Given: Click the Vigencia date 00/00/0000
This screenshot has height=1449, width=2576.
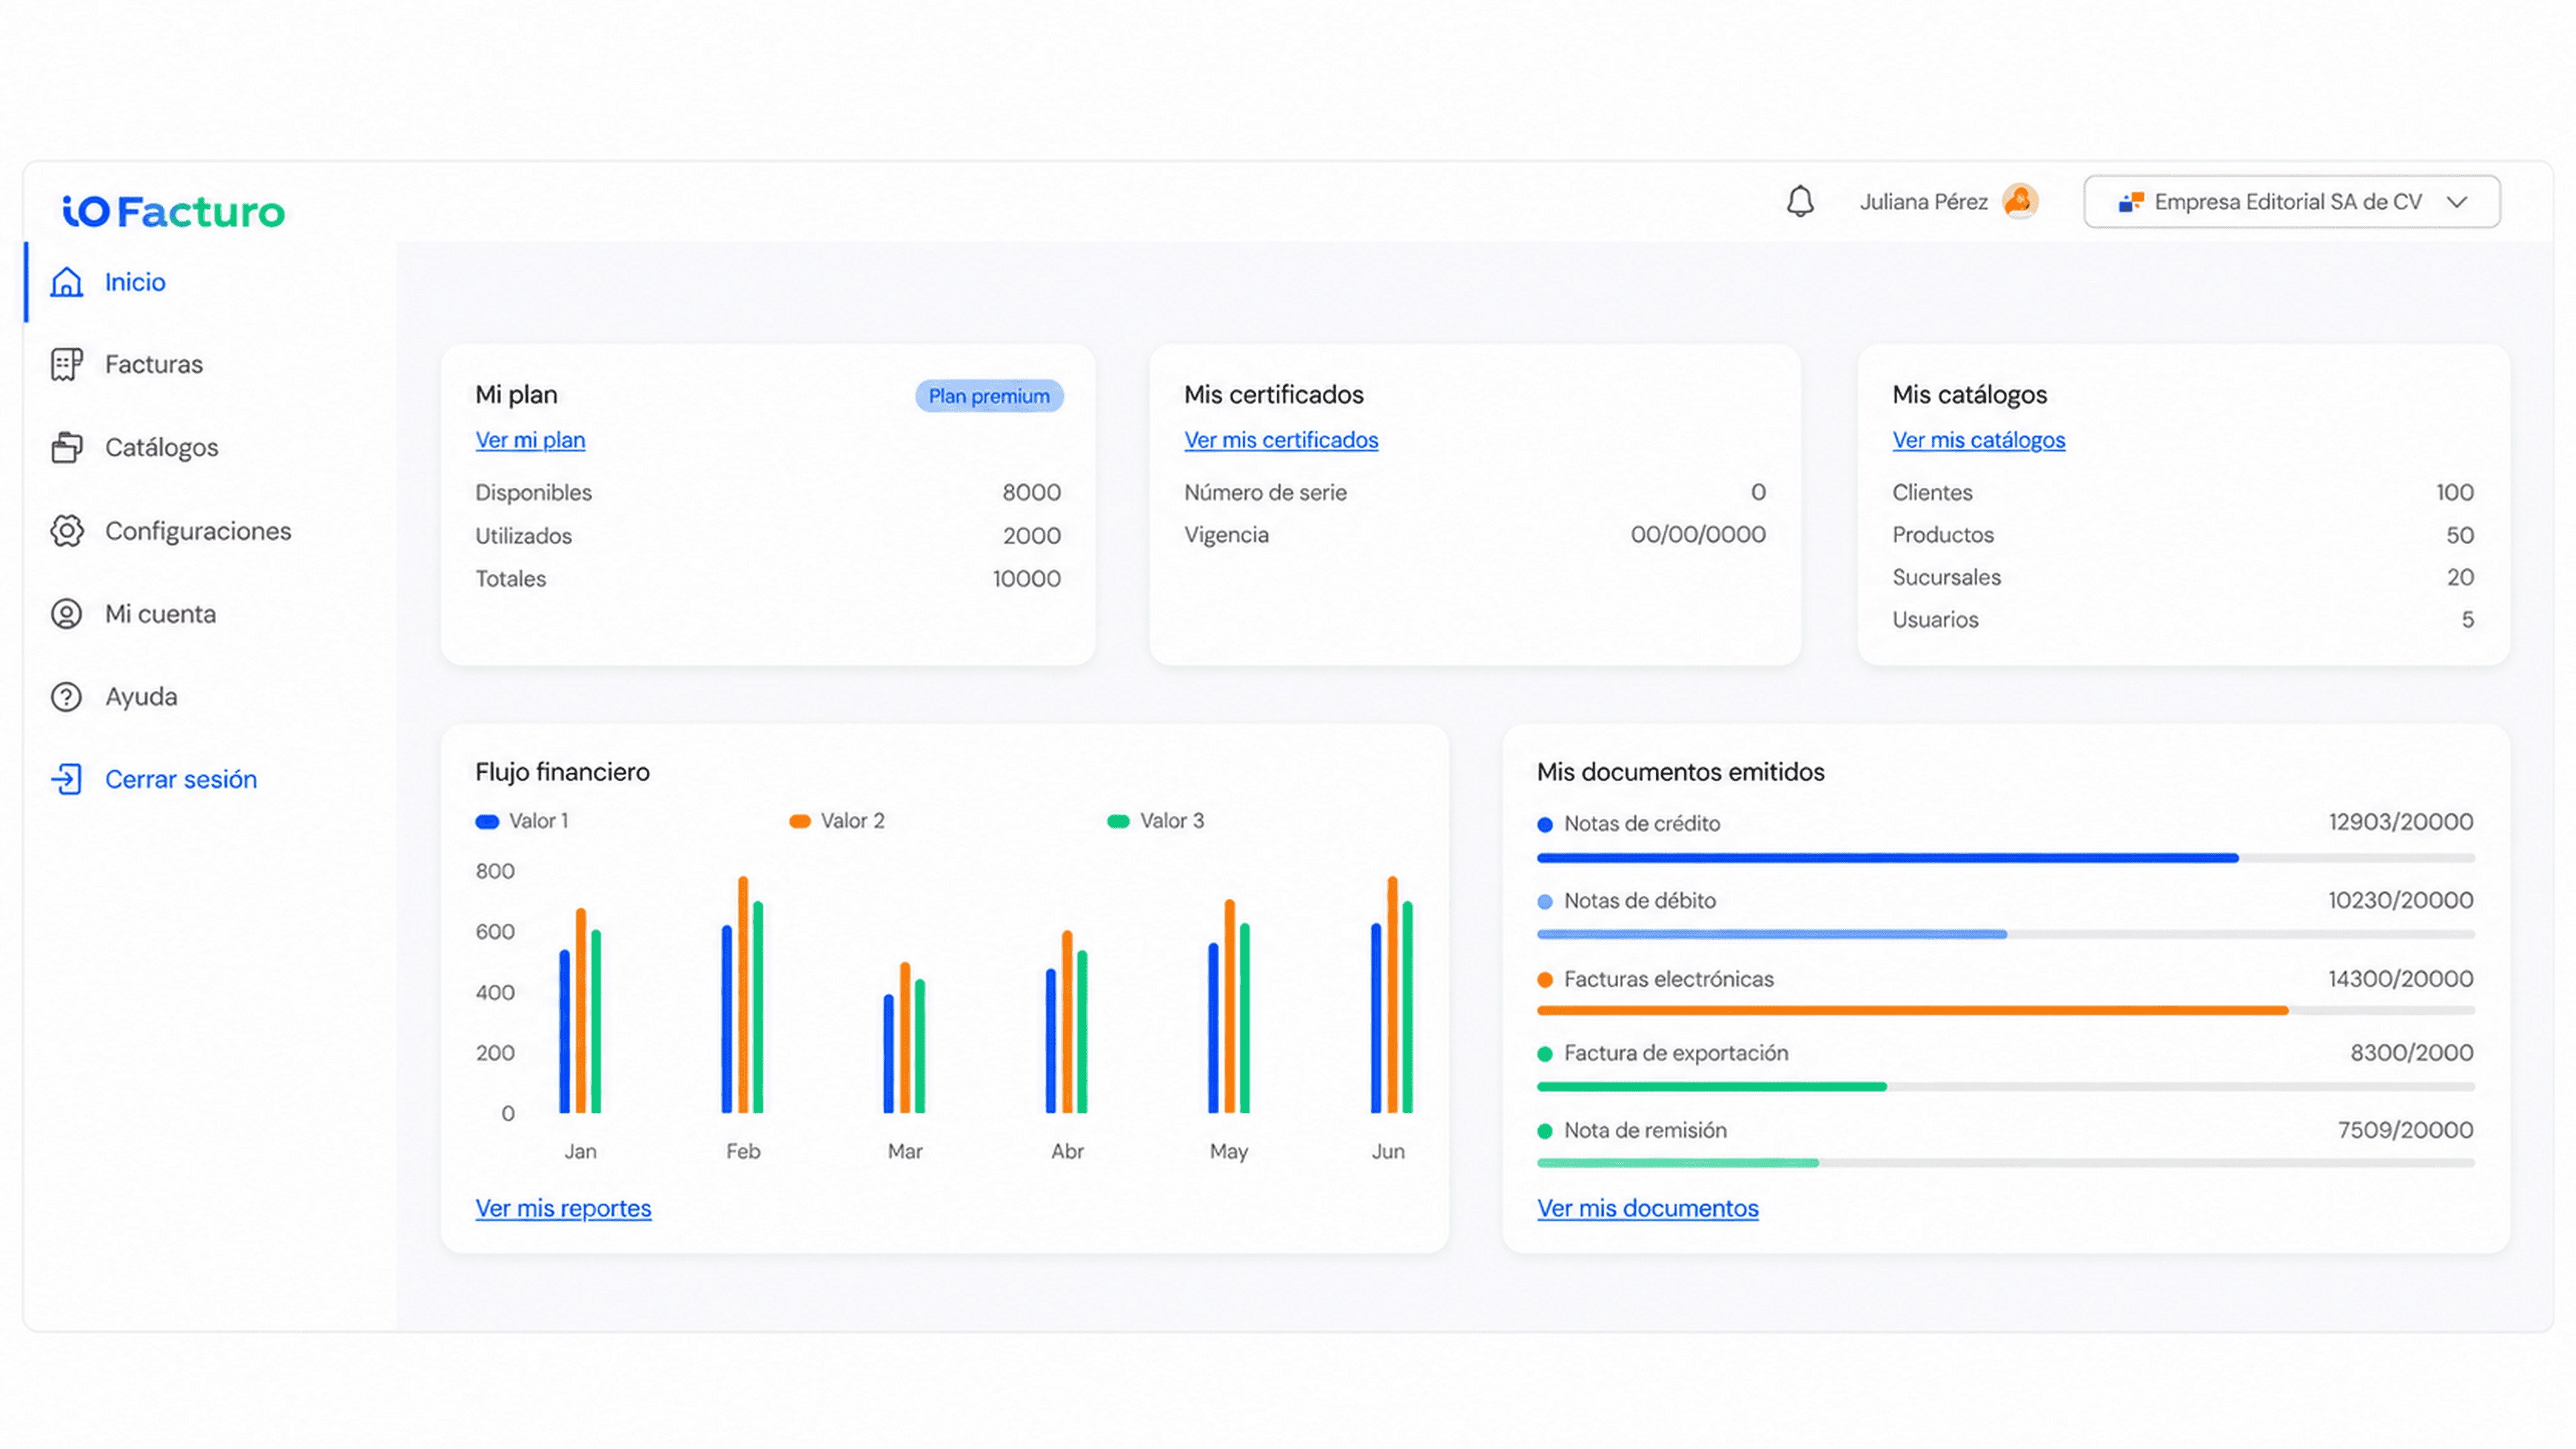Looking at the screenshot, I should pyautogui.click(x=1697, y=534).
